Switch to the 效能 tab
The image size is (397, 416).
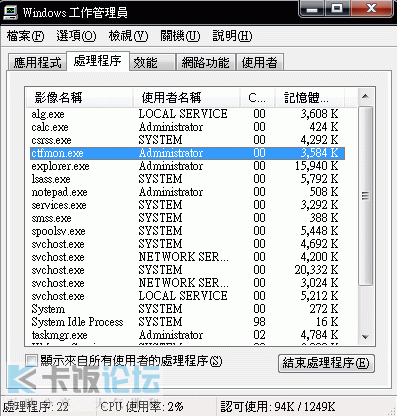point(152,62)
